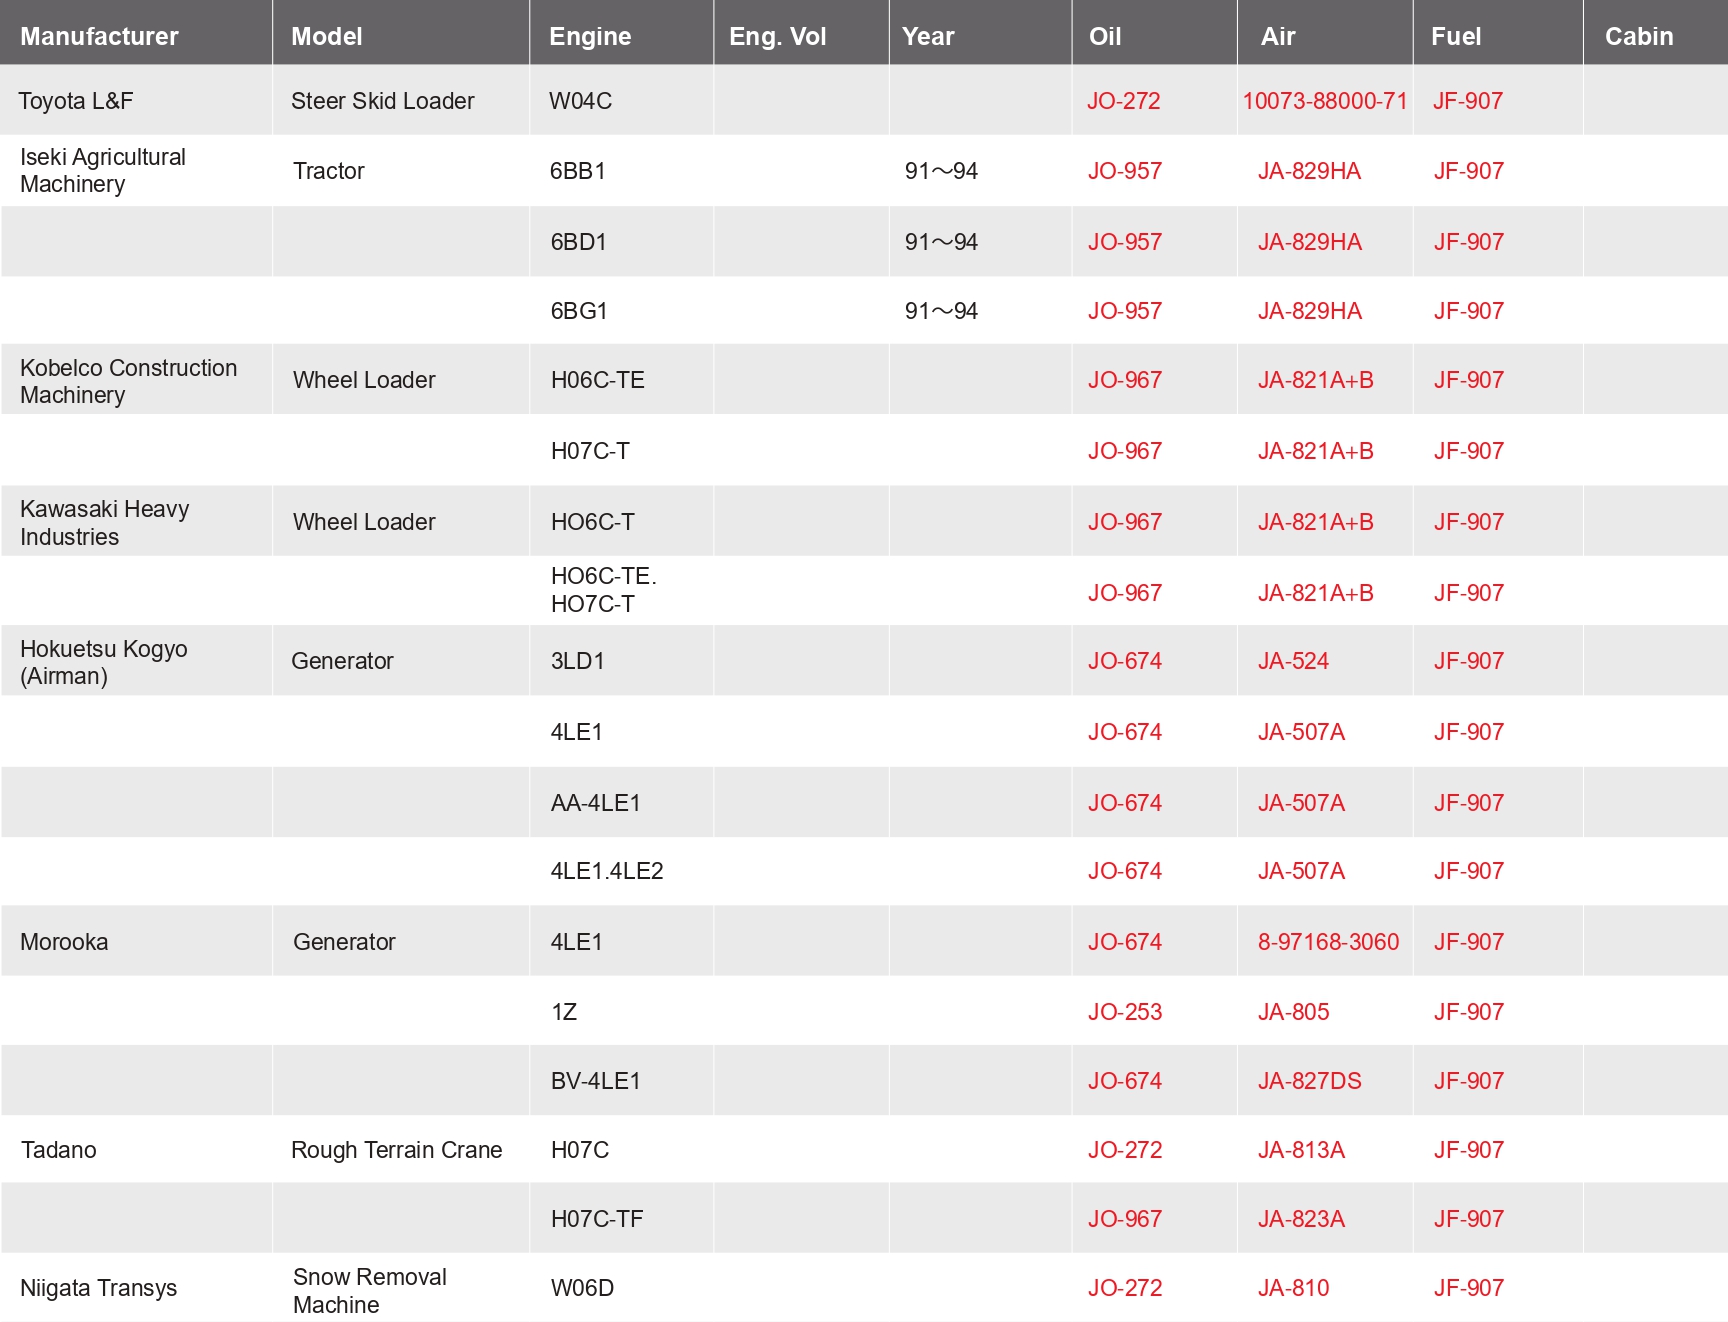Click the Engine column header
Image resolution: width=1728 pixels, height=1322 pixels.
(x=590, y=37)
